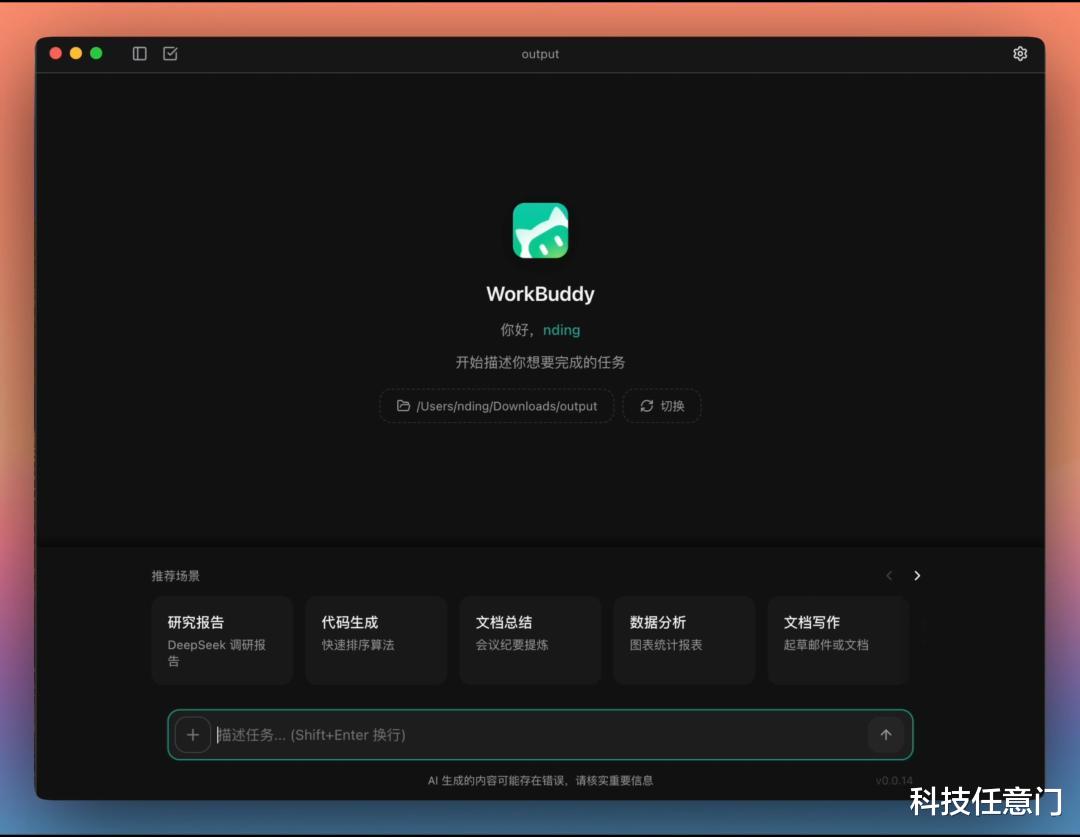Click the WorkBuddy title text
The height and width of the screenshot is (837, 1080).
point(541,294)
